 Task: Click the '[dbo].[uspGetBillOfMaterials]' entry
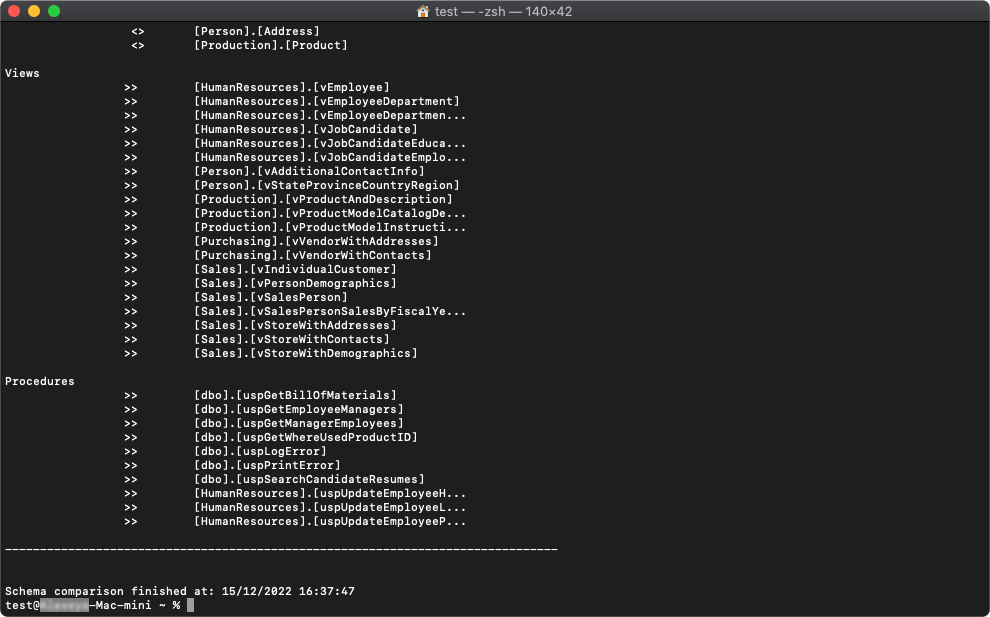295,395
